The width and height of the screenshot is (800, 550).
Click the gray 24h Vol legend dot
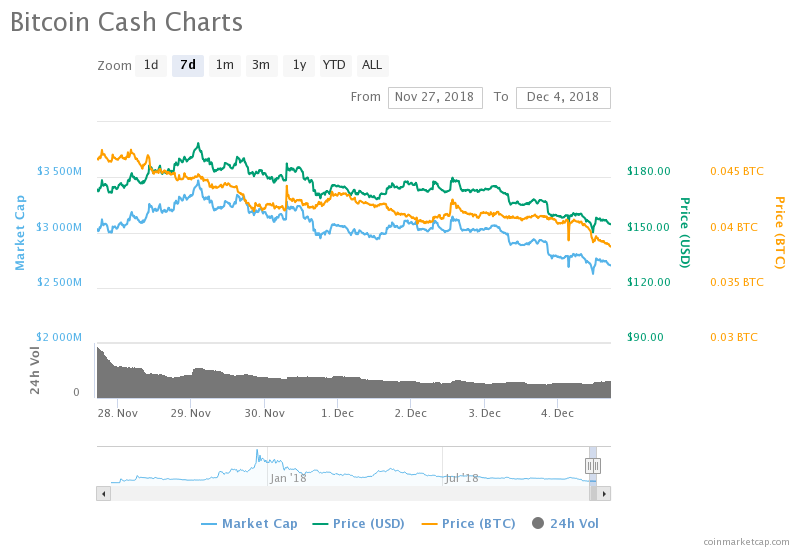point(538,523)
